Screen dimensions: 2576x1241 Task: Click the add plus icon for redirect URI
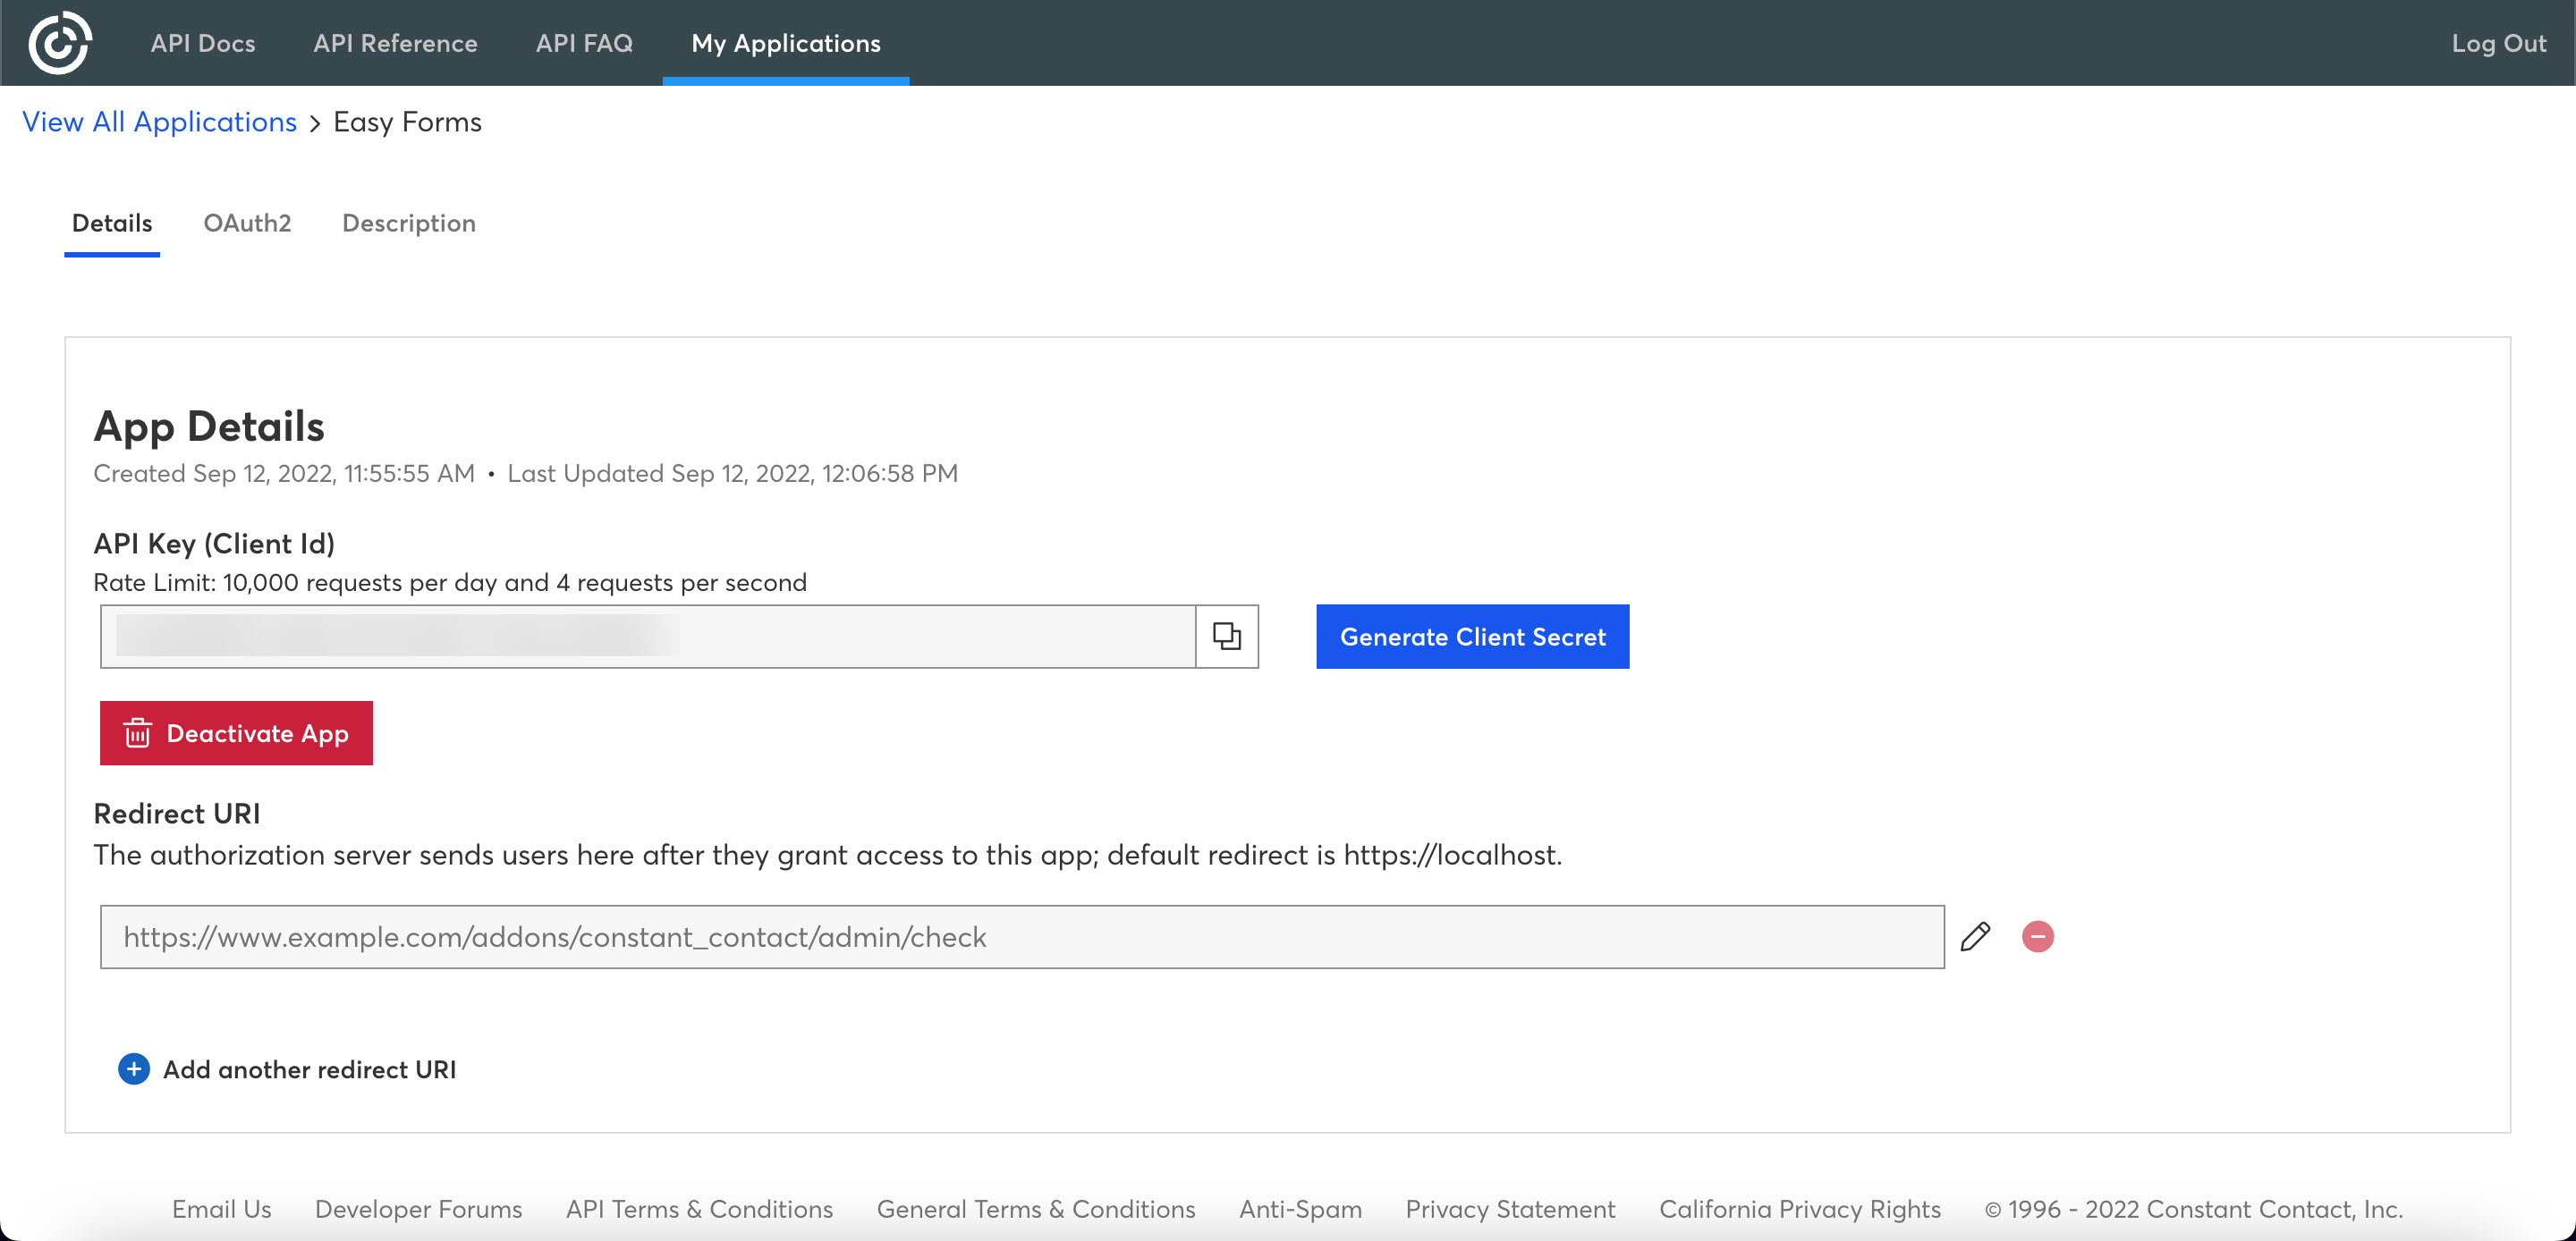(x=131, y=1068)
